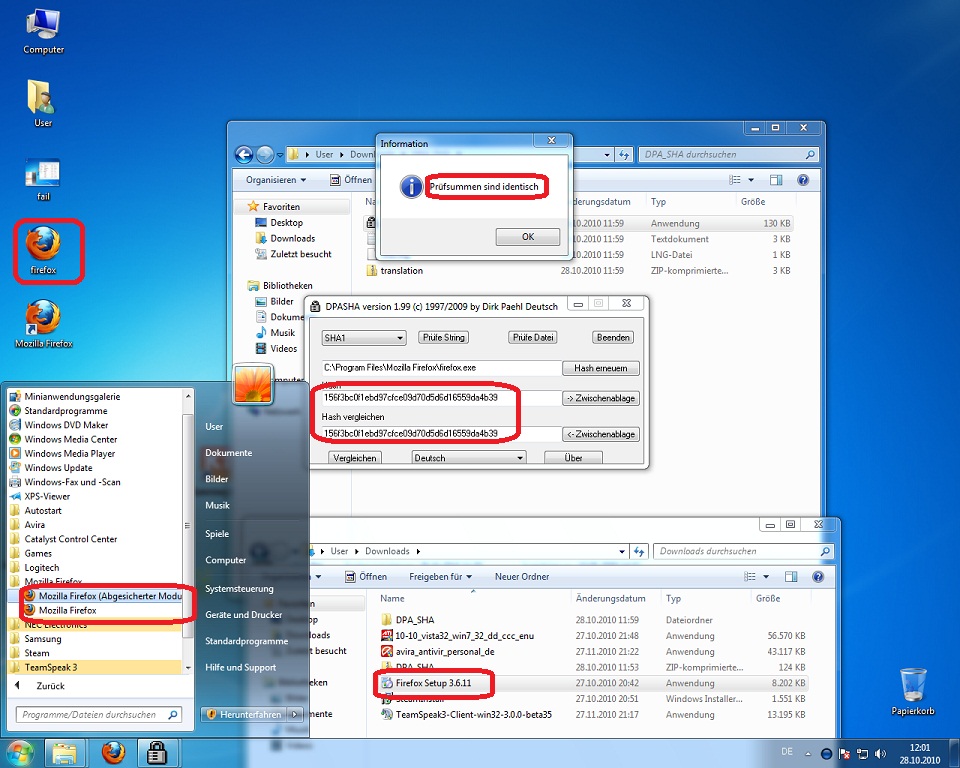Open Deutsch language dropdown in DPASHA
960x768 pixels.
[469, 457]
